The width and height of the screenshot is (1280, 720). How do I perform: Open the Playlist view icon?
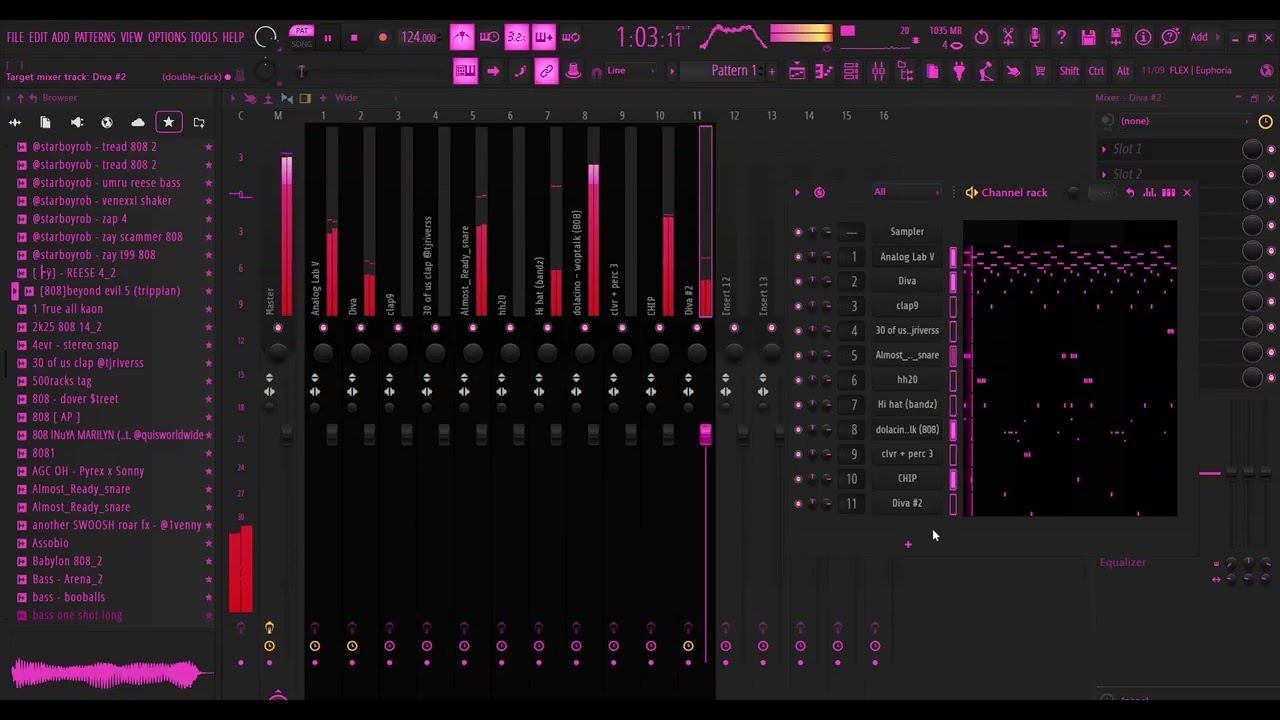pos(797,71)
